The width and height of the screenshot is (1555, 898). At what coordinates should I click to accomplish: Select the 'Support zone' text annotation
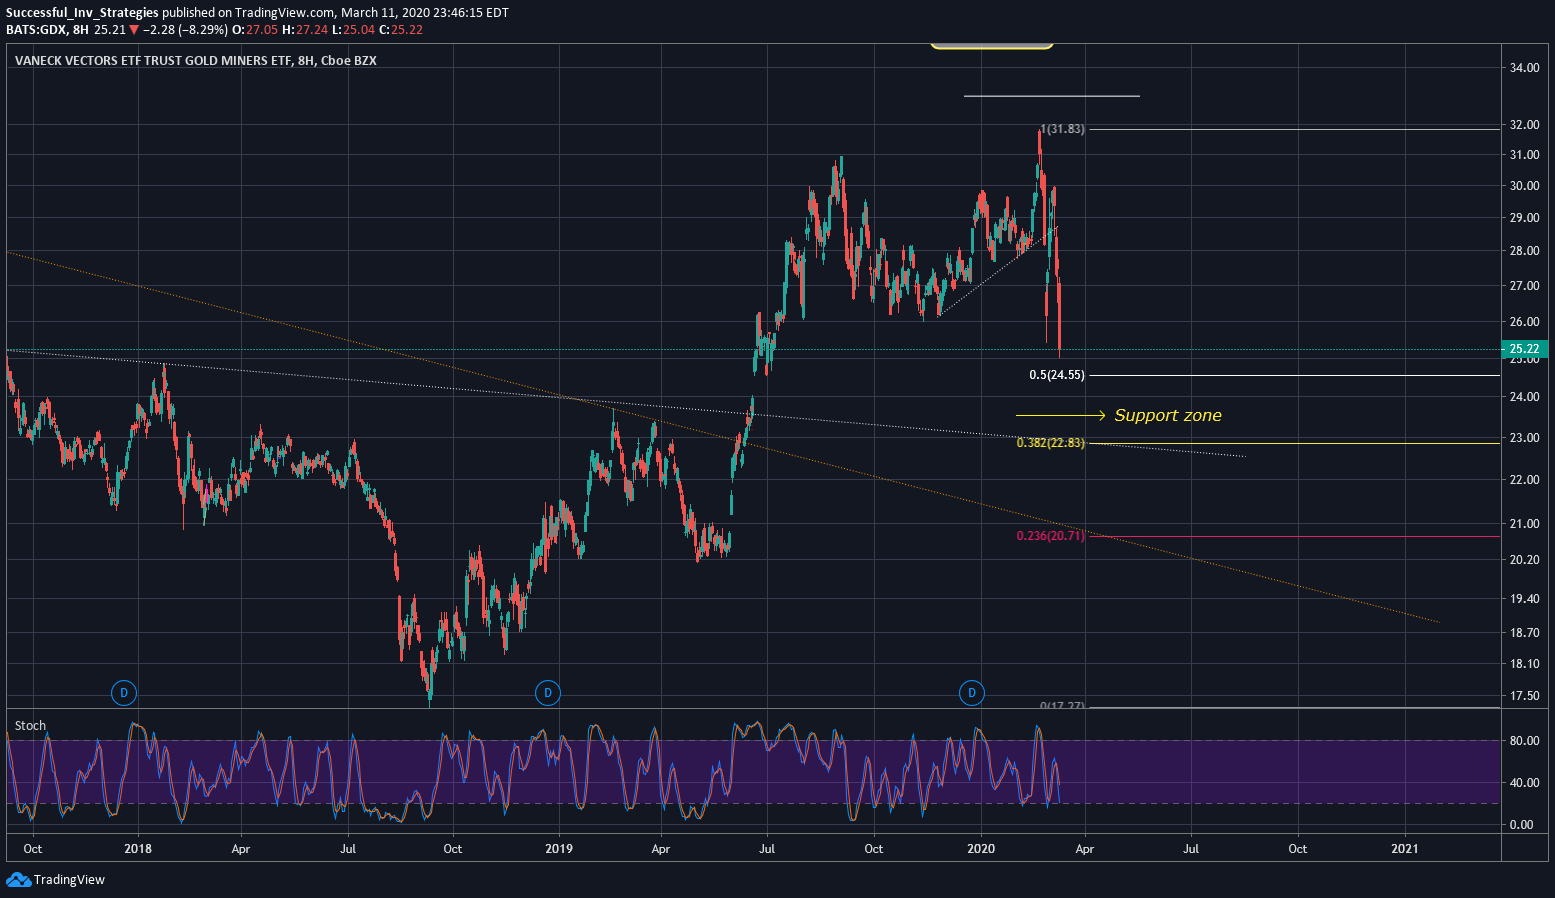coord(1168,415)
